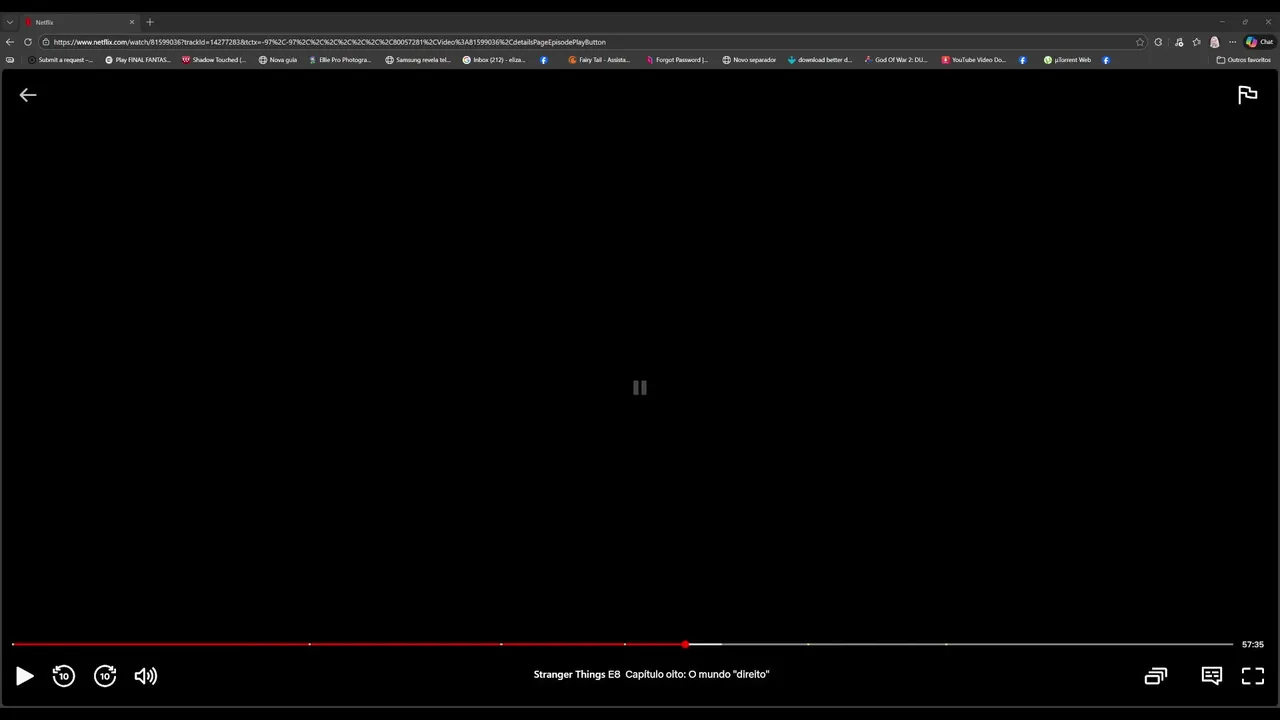Open 'Fairy Tail - Assista...' bookmark
Screen dimensions: 1280x720
pos(599,60)
